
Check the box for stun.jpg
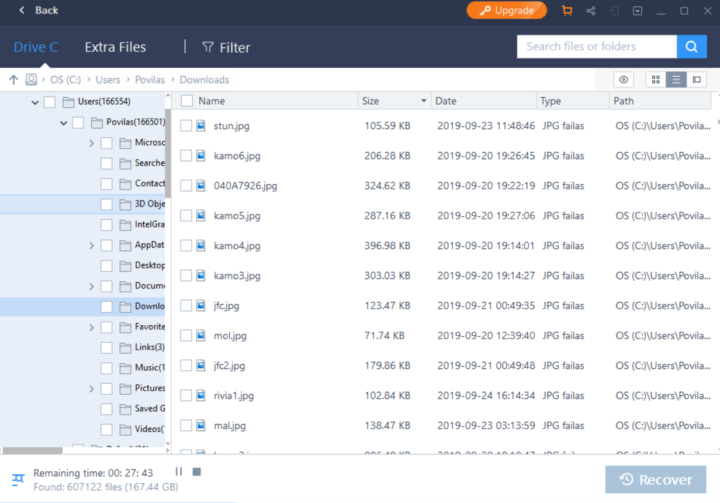(x=186, y=126)
